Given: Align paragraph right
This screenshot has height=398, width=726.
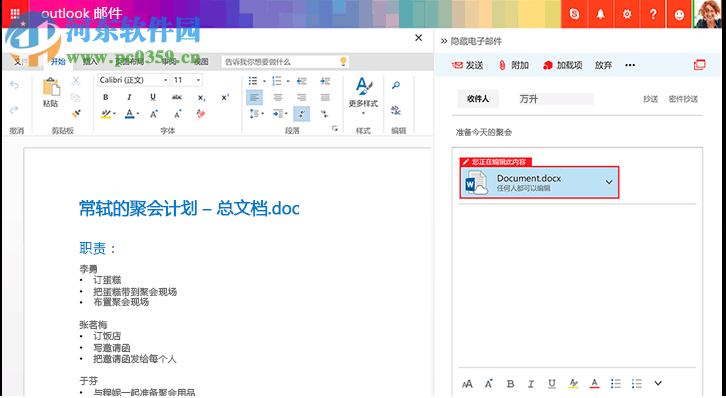Looking at the screenshot, I should pos(301,98).
